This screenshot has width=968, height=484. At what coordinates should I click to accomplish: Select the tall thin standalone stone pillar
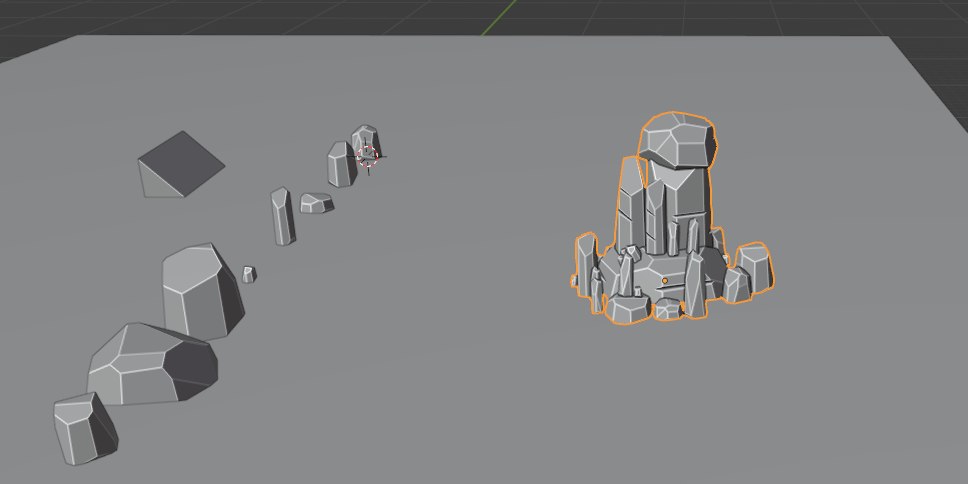[x=283, y=216]
